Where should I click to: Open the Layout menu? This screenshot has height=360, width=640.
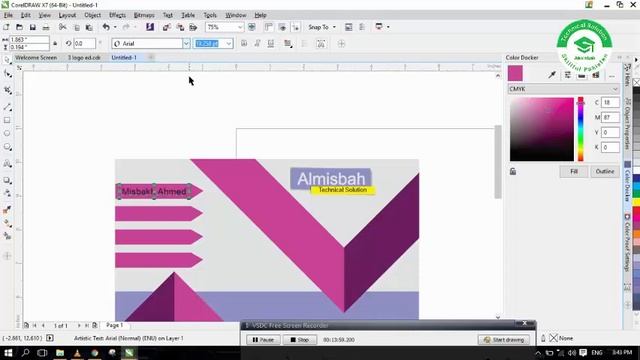point(67,15)
